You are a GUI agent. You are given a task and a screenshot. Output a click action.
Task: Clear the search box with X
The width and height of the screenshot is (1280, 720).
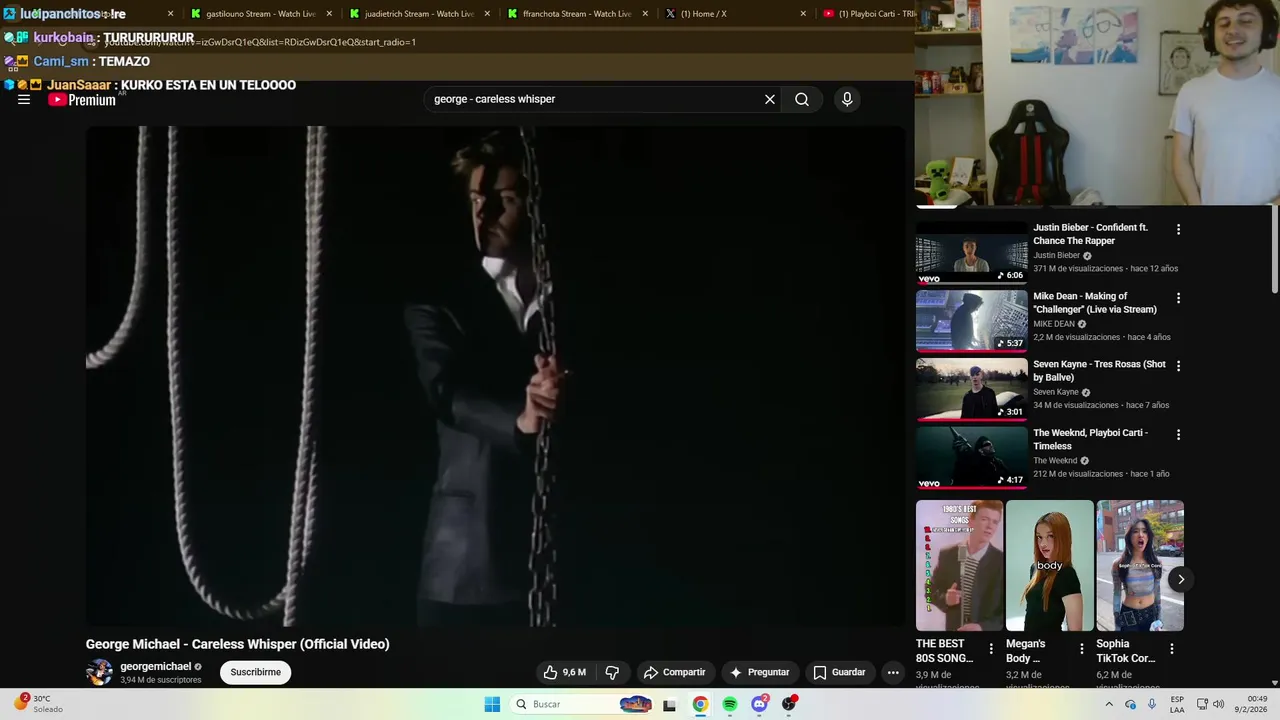click(x=770, y=99)
